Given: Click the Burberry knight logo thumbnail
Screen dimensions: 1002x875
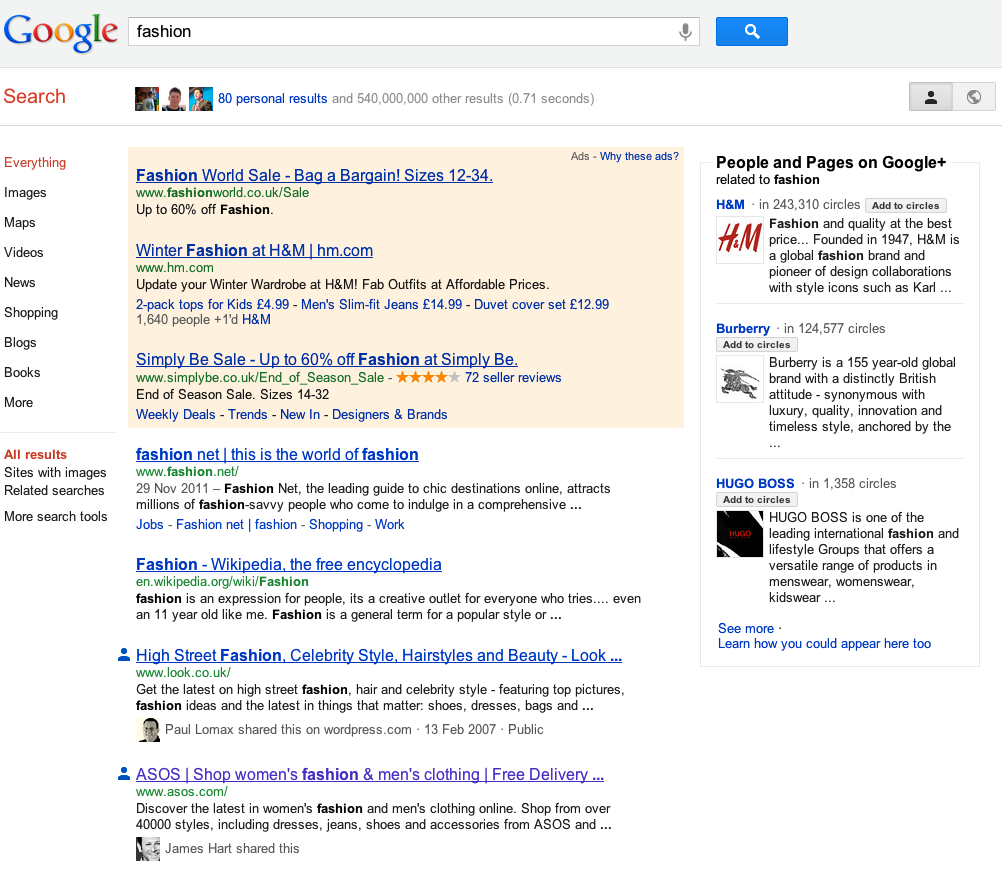Looking at the screenshot, I should pos(739,379).
